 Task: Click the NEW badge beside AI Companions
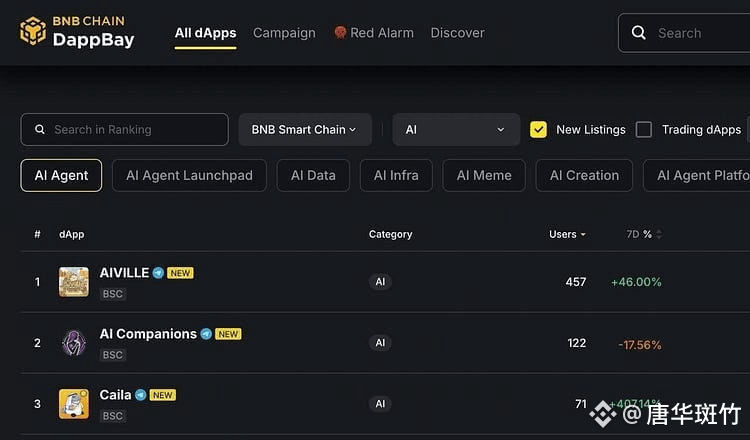click(228, 334)
